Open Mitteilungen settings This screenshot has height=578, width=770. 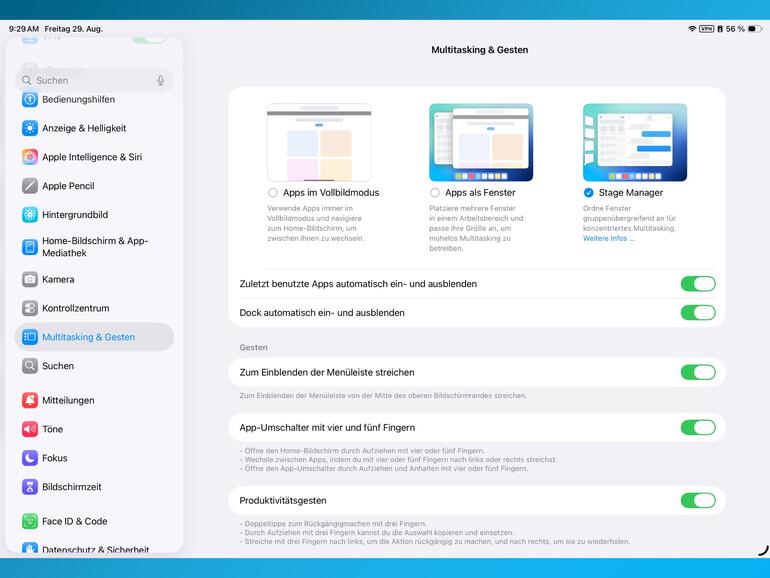pos(94,400)
